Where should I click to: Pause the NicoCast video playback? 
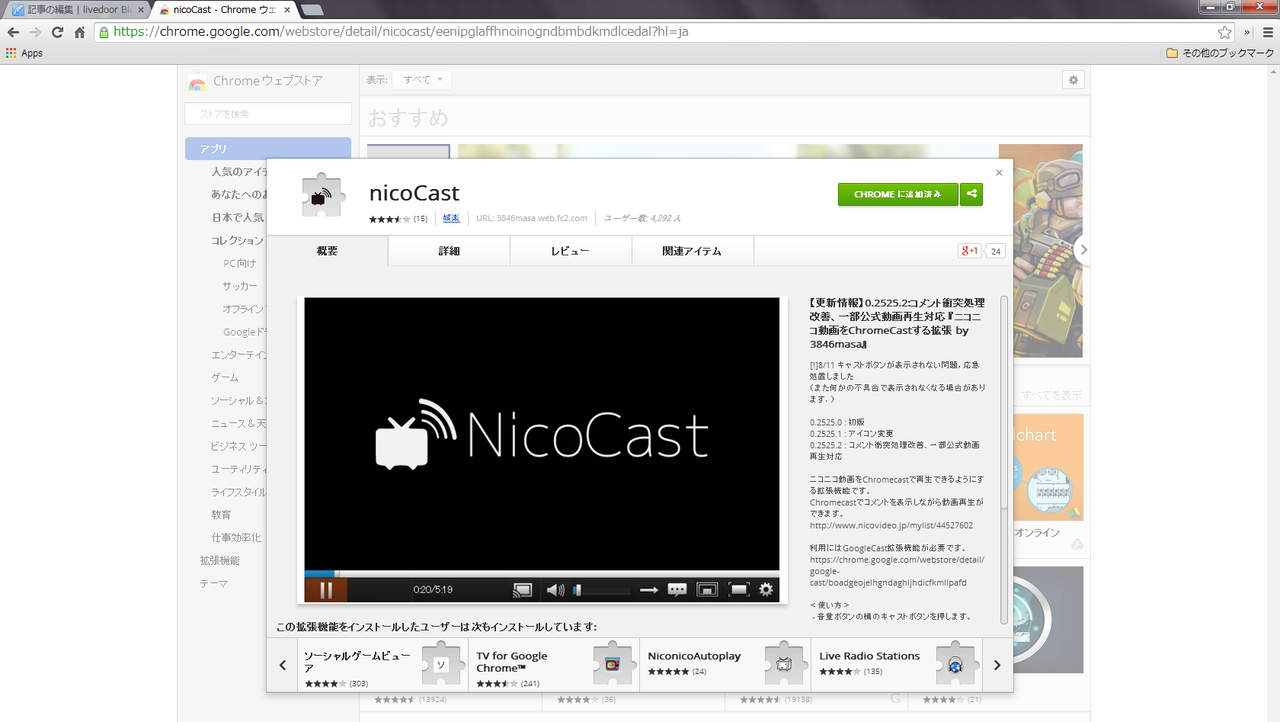tap(326, 589)
